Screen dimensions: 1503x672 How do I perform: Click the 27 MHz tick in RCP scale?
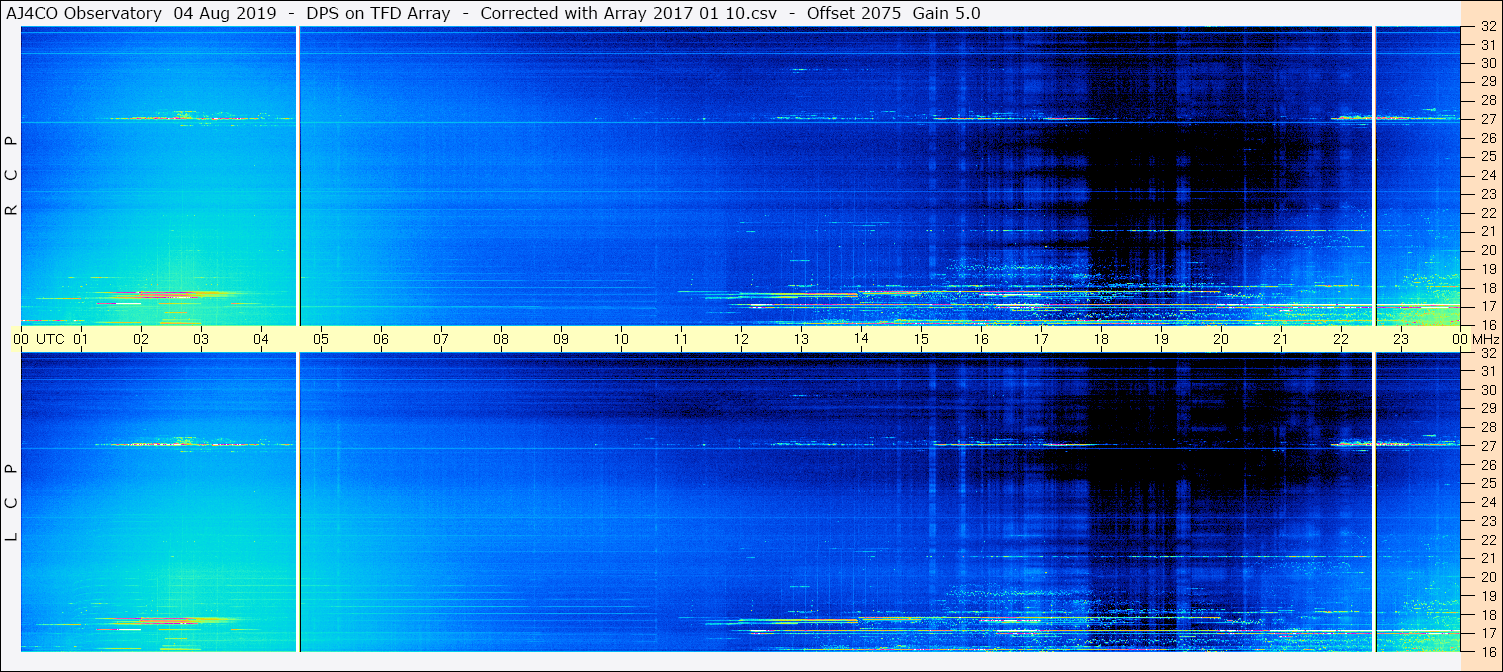click(1487, 119)
